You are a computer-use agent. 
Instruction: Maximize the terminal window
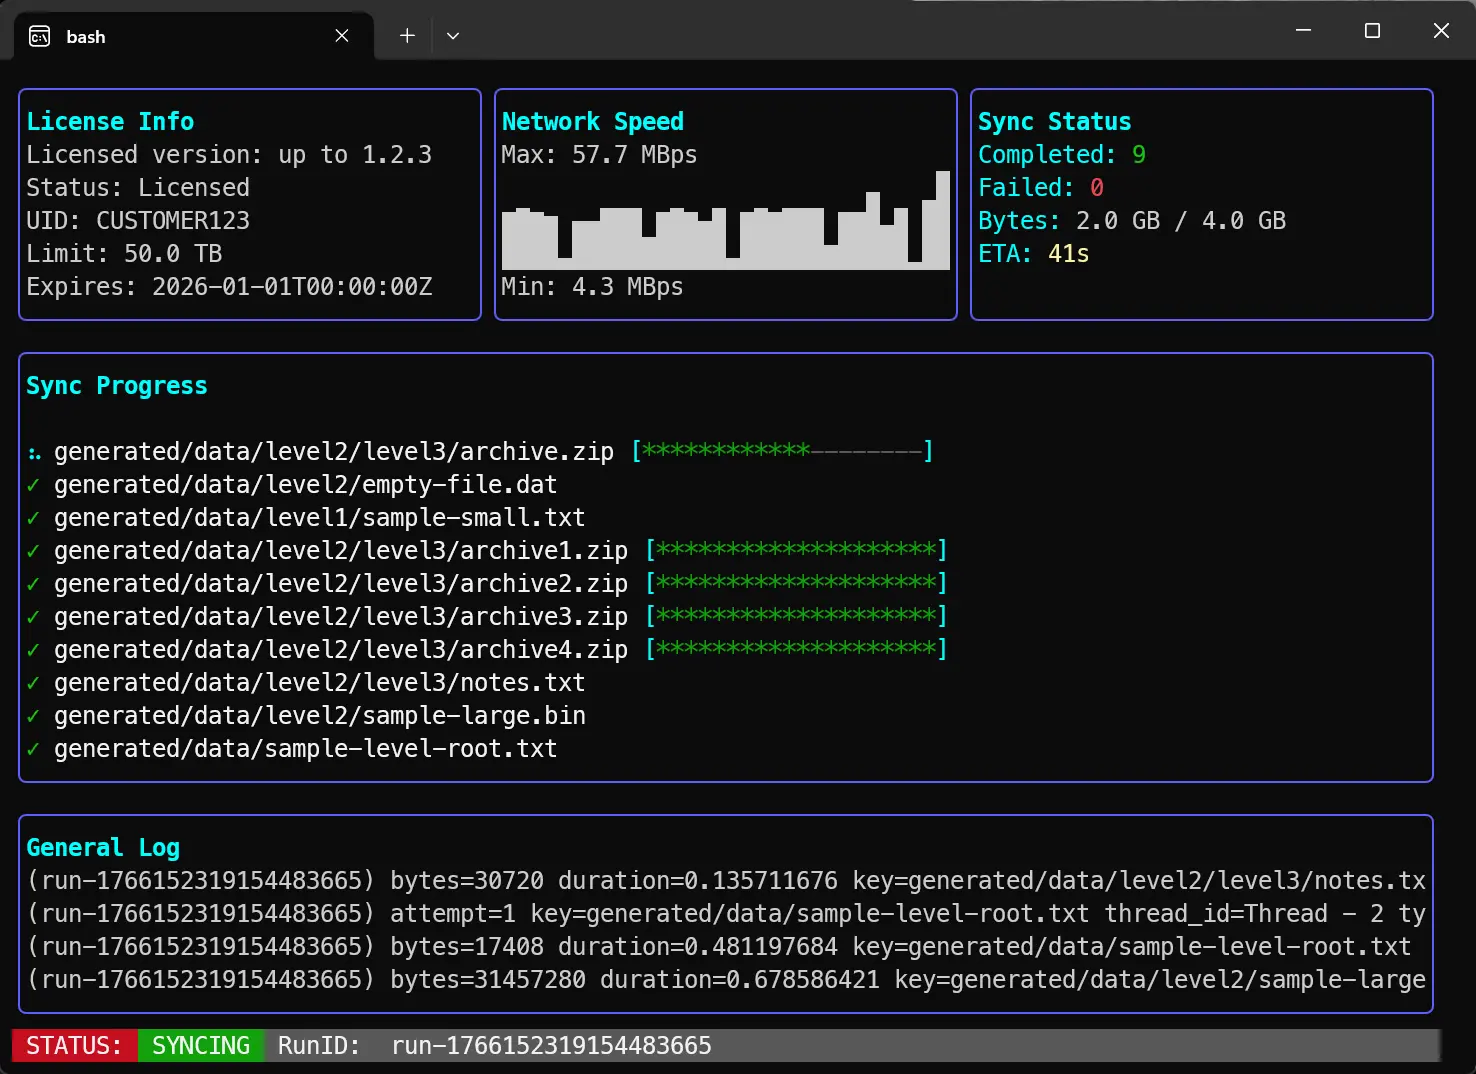(x=1372, y=31)
